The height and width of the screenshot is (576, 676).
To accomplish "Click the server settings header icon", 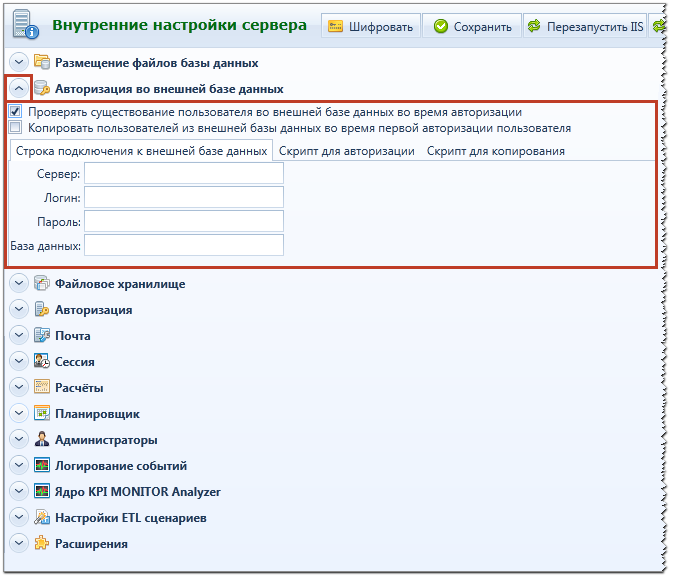I will point(25,25).
